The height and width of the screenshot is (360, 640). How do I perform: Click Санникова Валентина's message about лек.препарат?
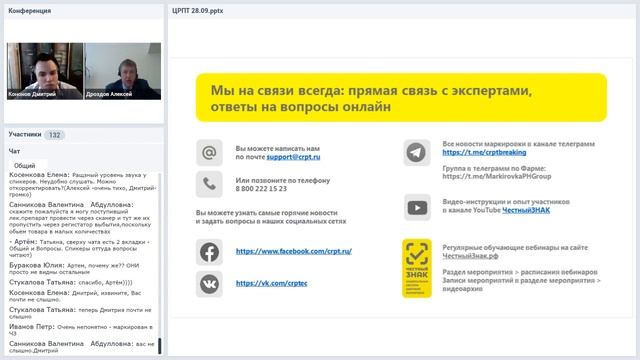[x=80, y=218]
